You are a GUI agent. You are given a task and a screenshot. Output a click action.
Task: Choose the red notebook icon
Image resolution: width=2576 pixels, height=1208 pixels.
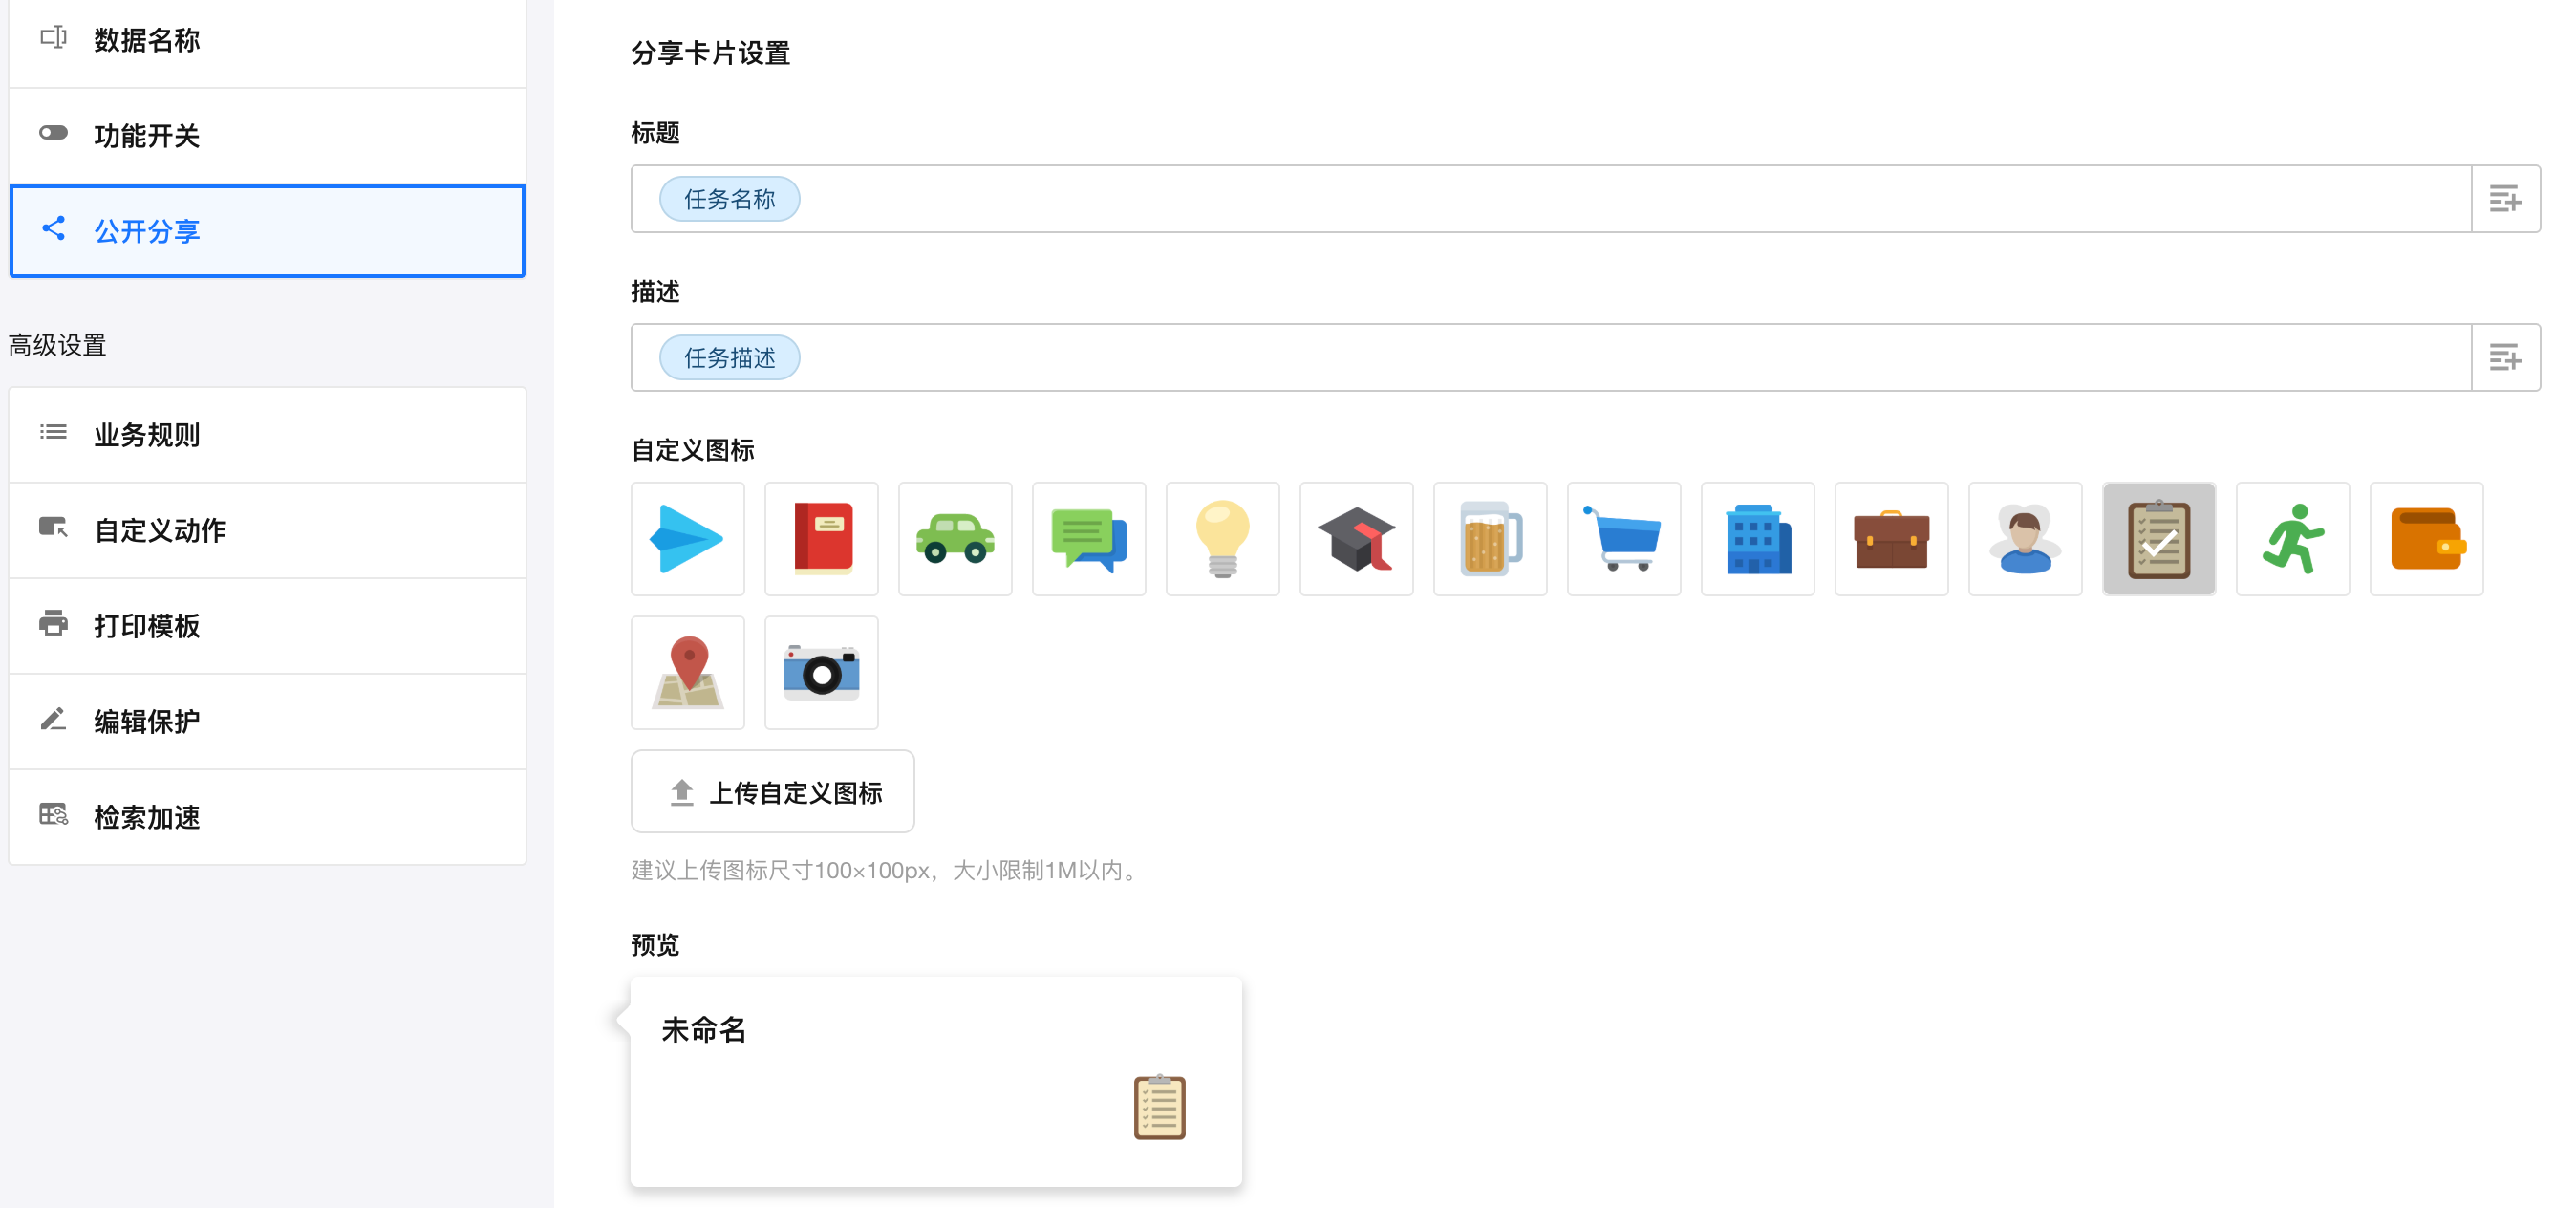(821, 539)
